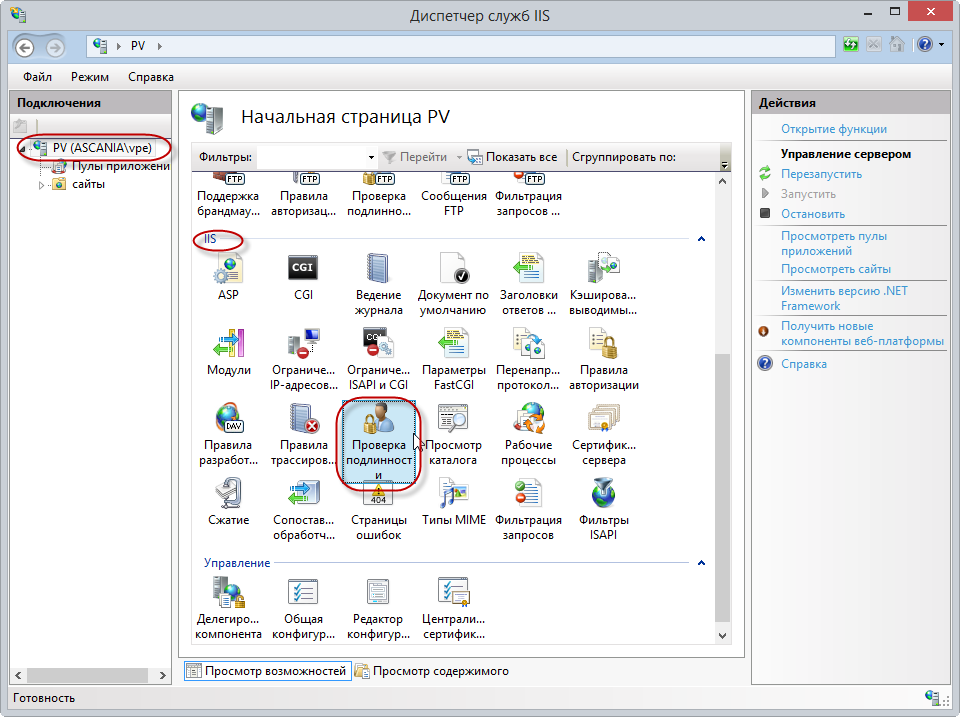The height and width of the screenshot is (717, 960).
Task: Expand the filter toolbar overflow arrow
Action: [724, 165]
